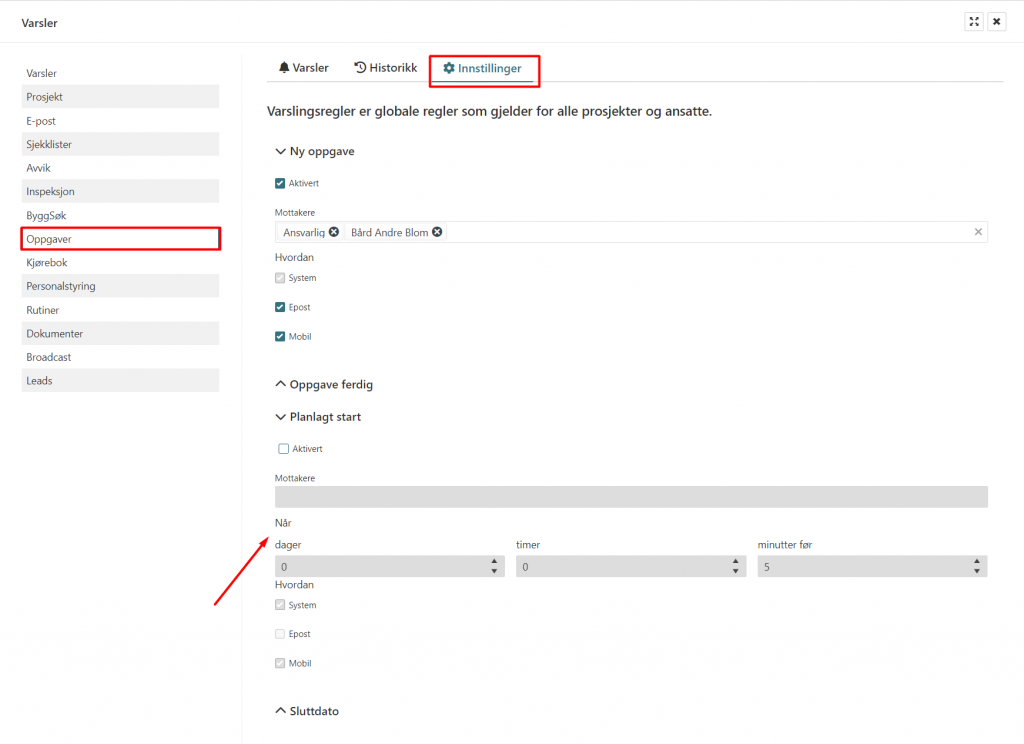Clear all recipients in Mottakere field
1024x744 pixels.
978,232
